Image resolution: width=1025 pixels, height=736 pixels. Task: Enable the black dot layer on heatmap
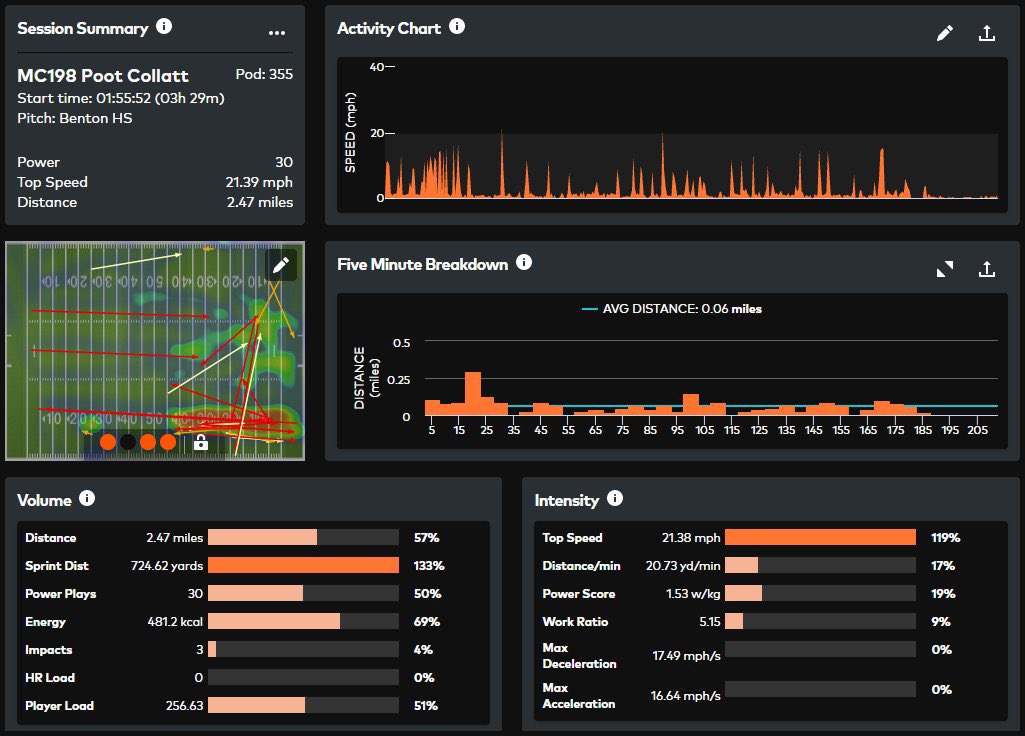[x=128, y=442]
